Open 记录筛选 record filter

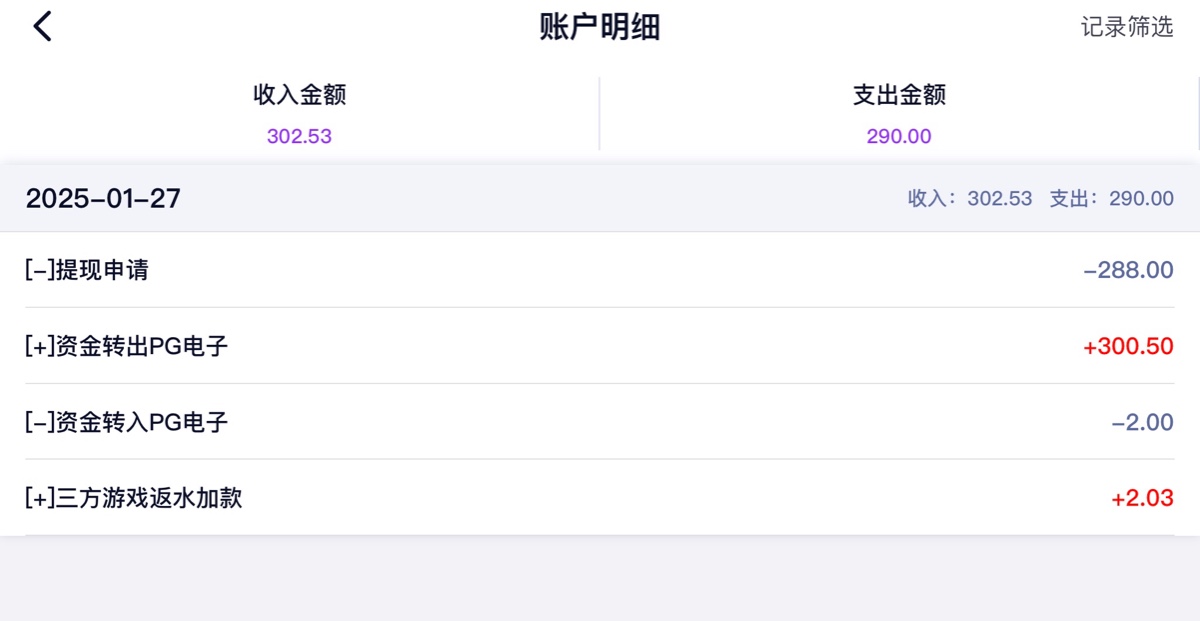pyautogui.click(x=1126, y=27)
